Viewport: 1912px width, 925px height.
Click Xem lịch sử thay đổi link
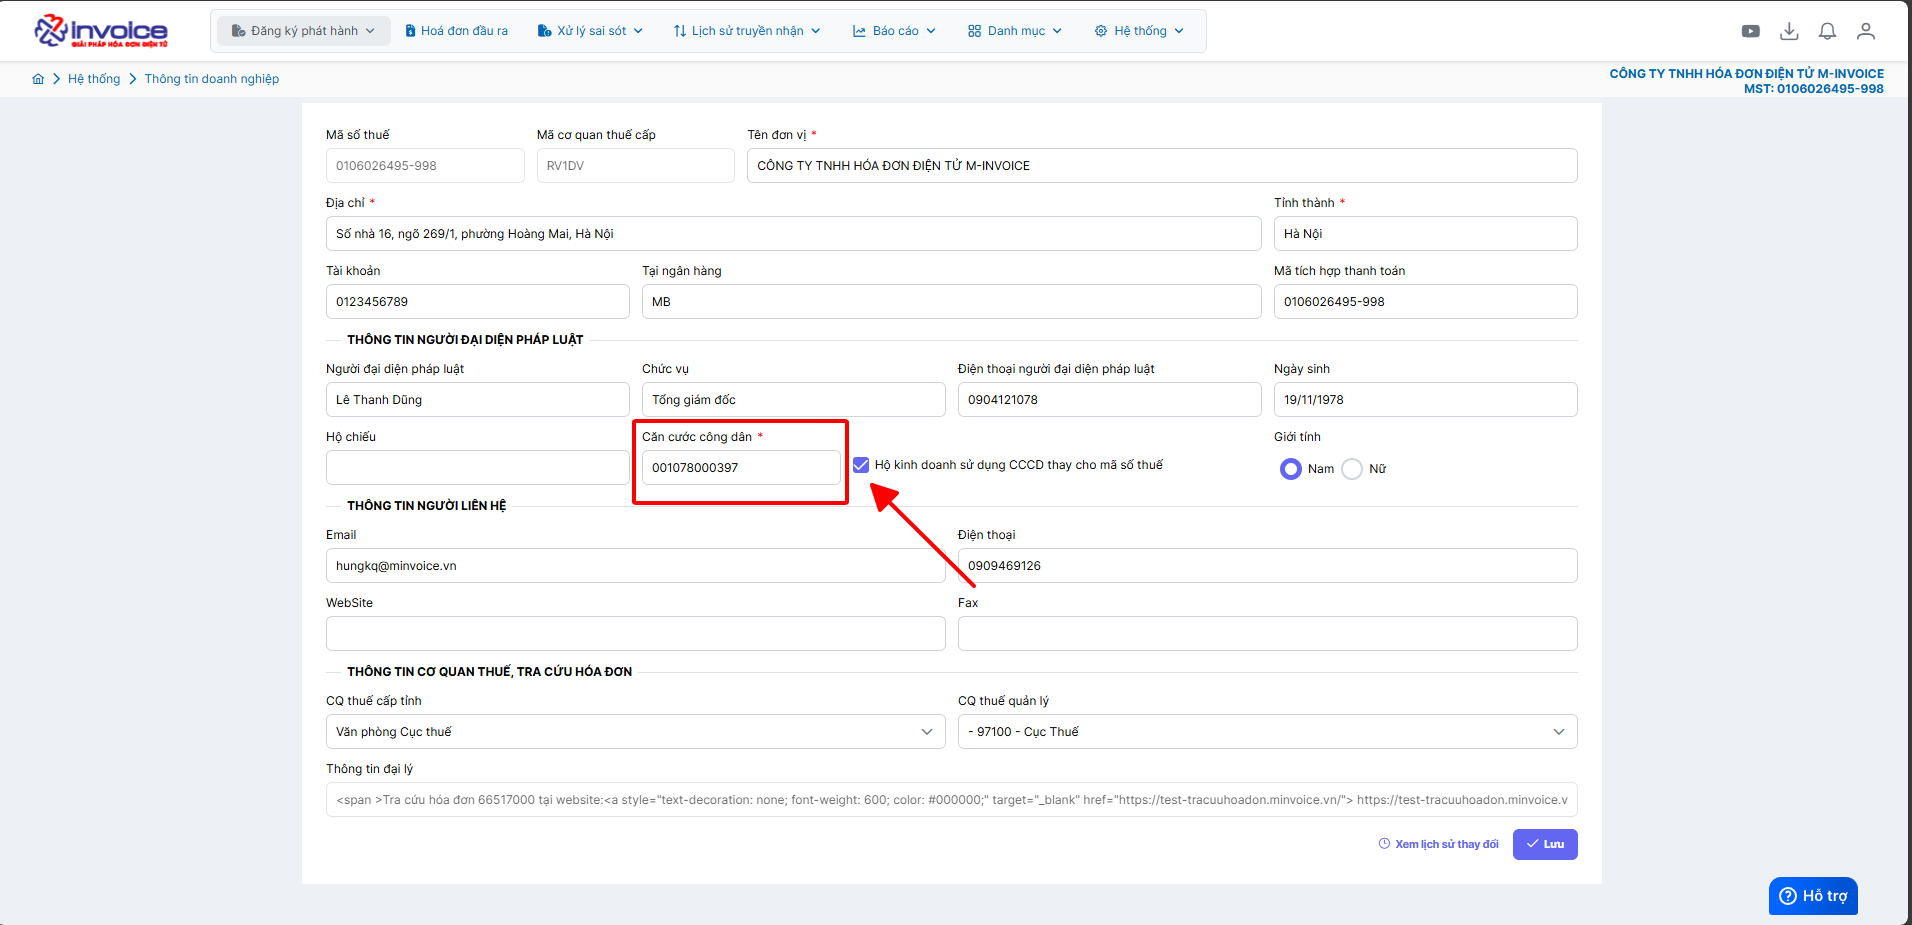(1438, 844)
